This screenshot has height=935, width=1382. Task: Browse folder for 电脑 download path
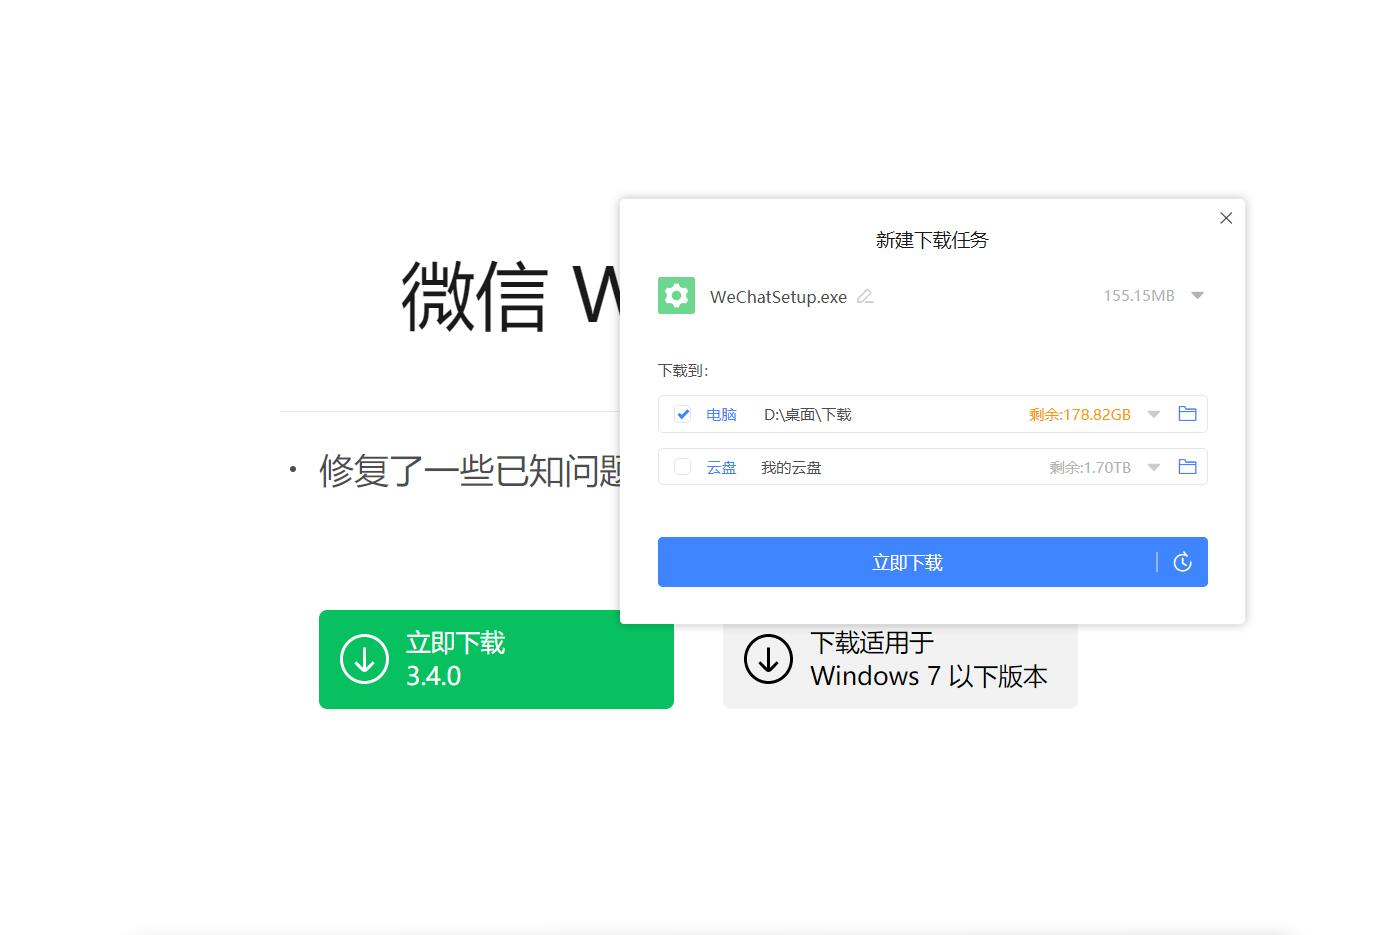[x=1187, y=414]
